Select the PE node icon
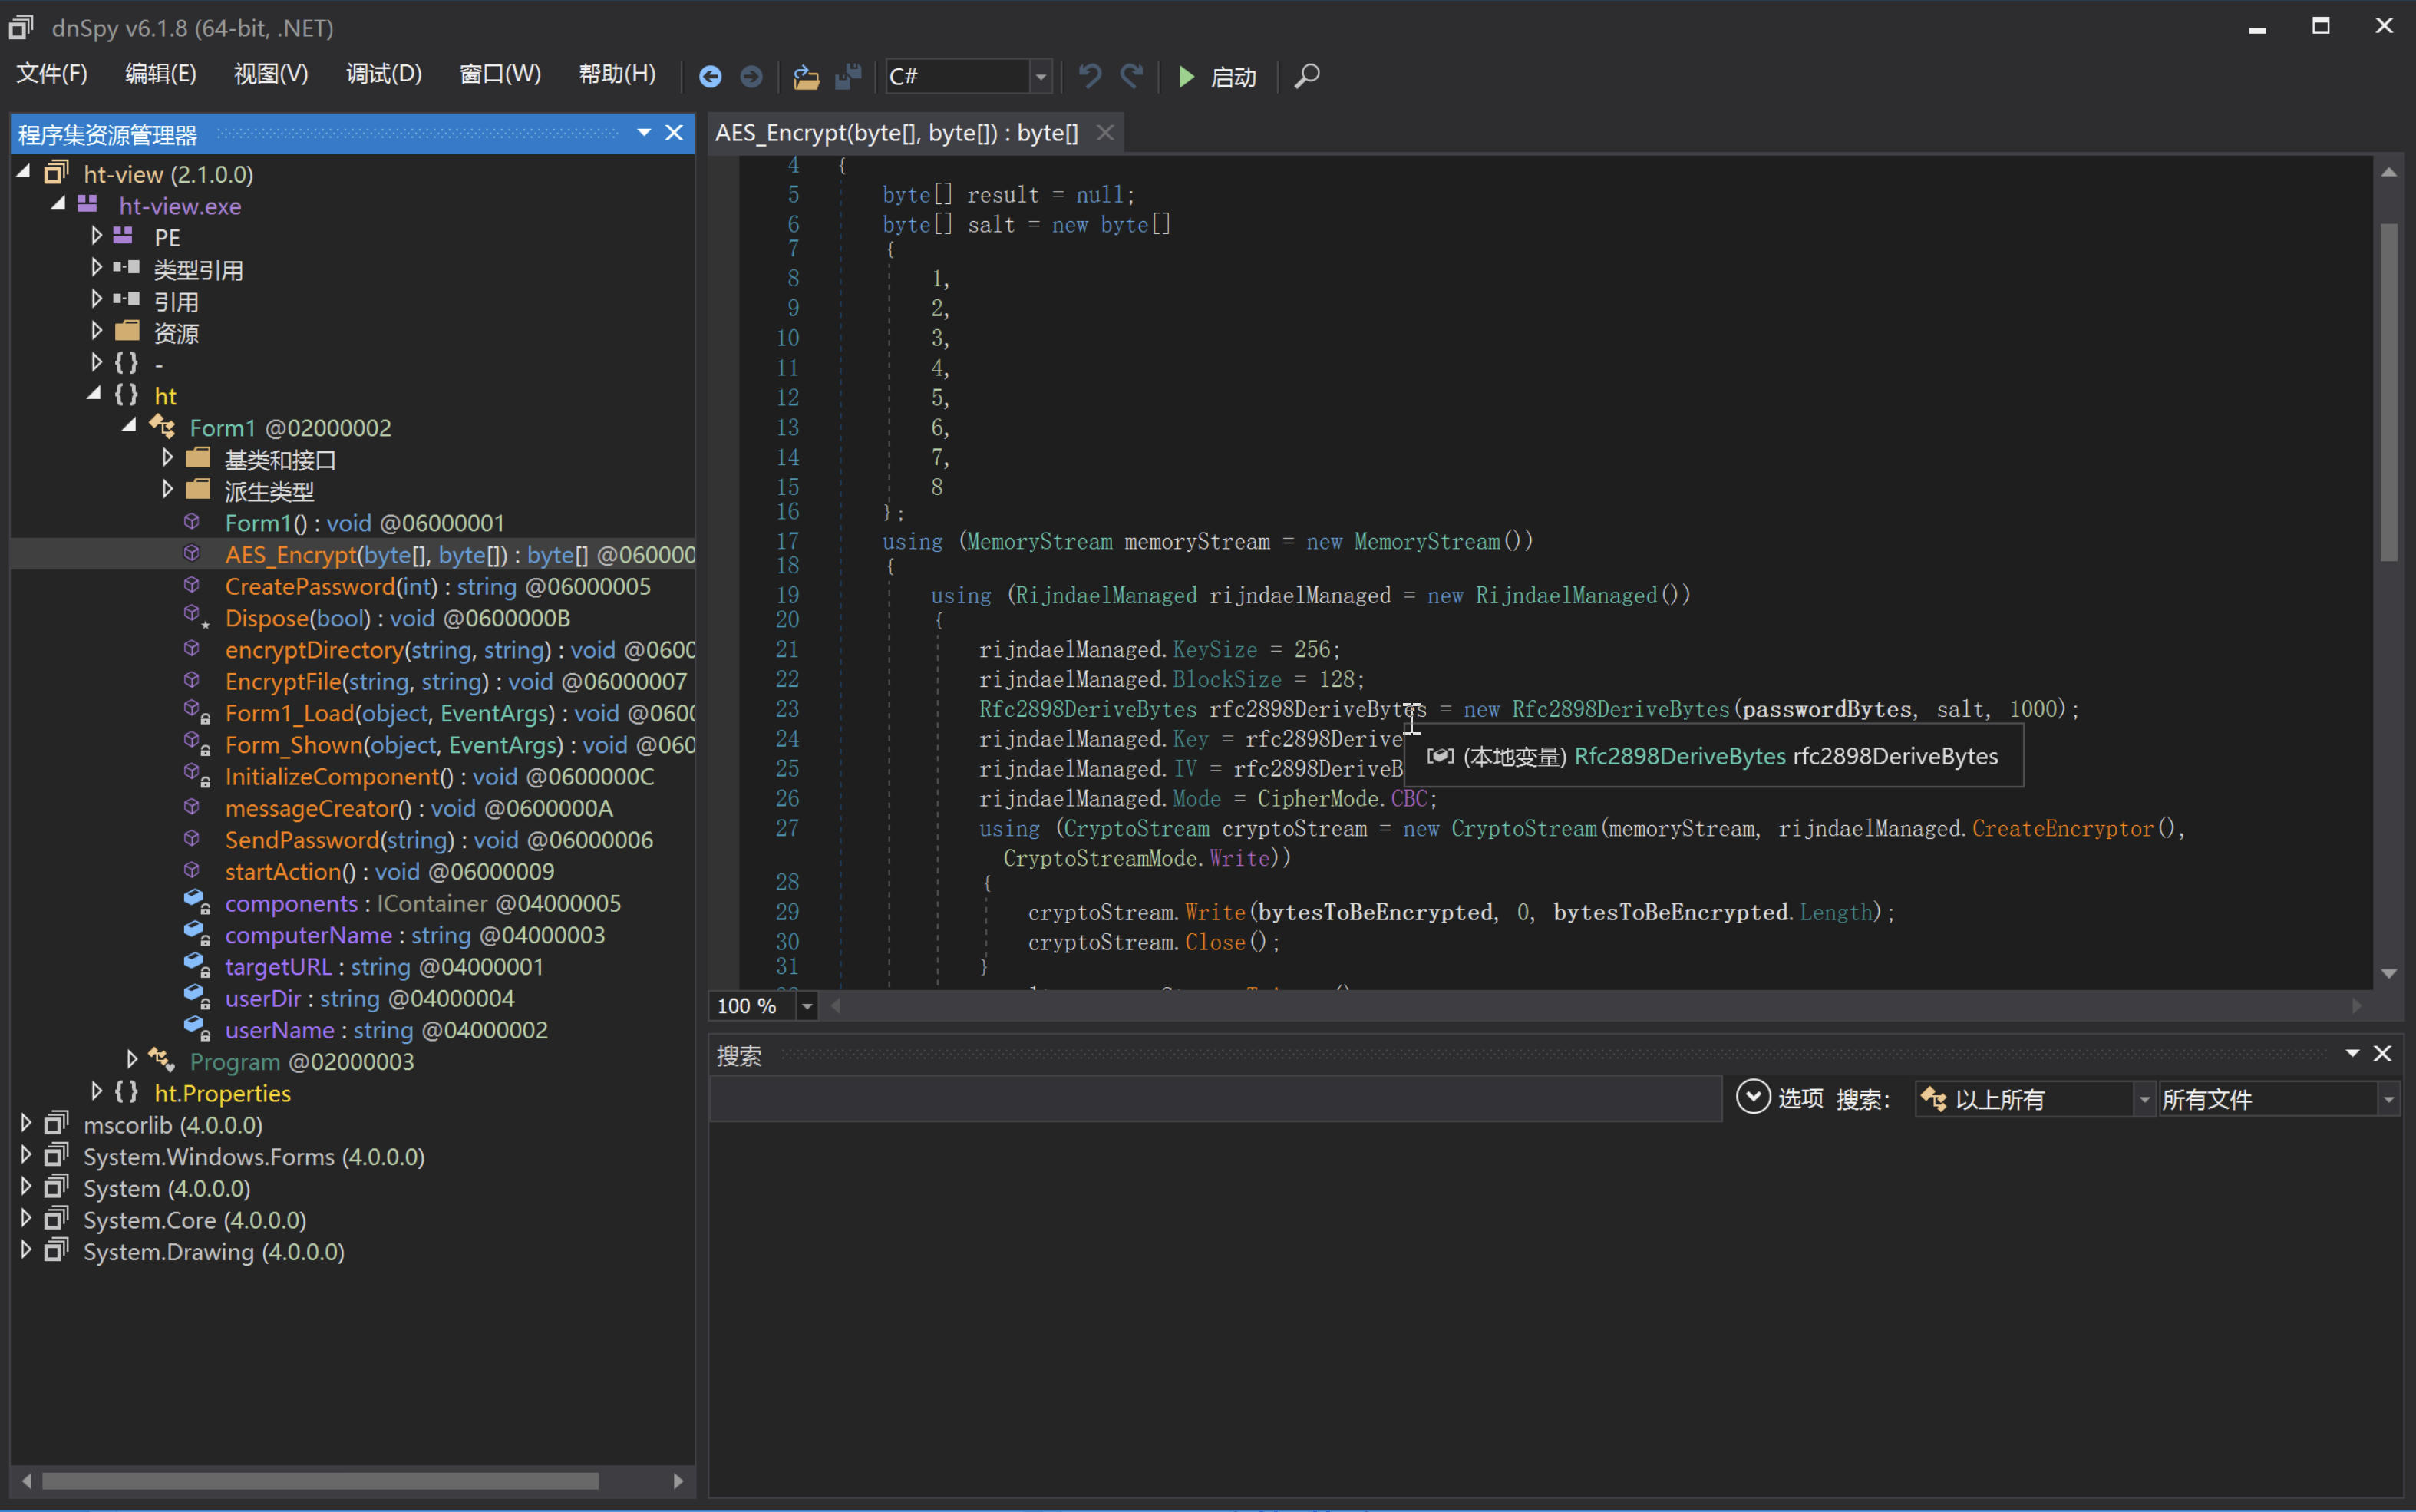This screenshot has width=2416, height=1512. pyautogui.click(x=123, y=236)
